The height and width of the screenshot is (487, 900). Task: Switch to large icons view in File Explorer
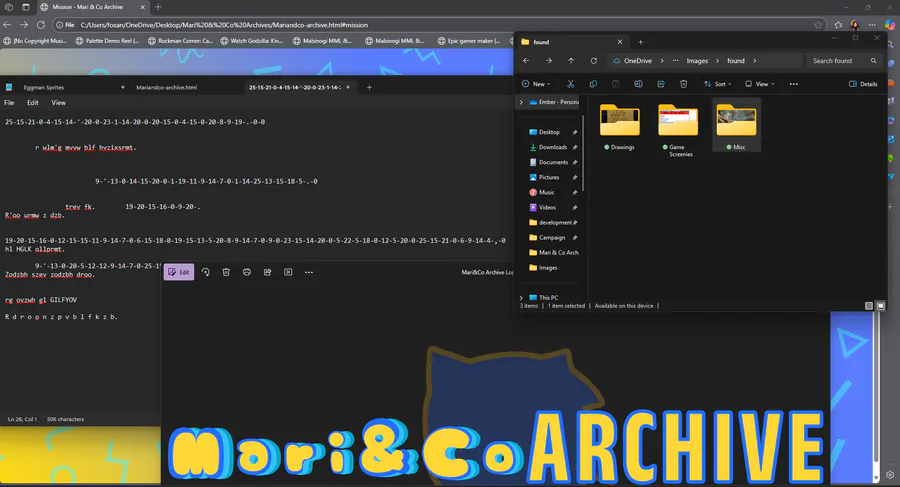[x=880, y=306]
